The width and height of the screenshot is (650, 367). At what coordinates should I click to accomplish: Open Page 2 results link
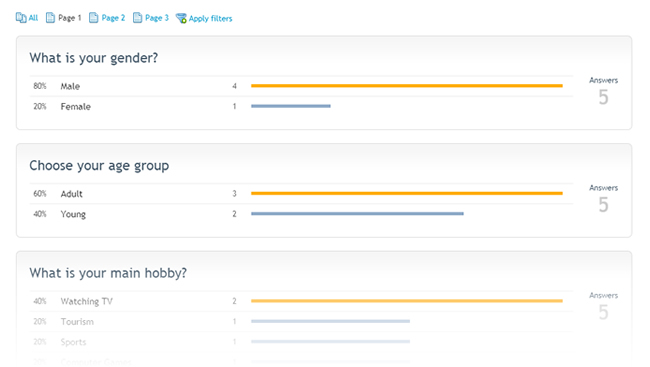click(113, 18)
